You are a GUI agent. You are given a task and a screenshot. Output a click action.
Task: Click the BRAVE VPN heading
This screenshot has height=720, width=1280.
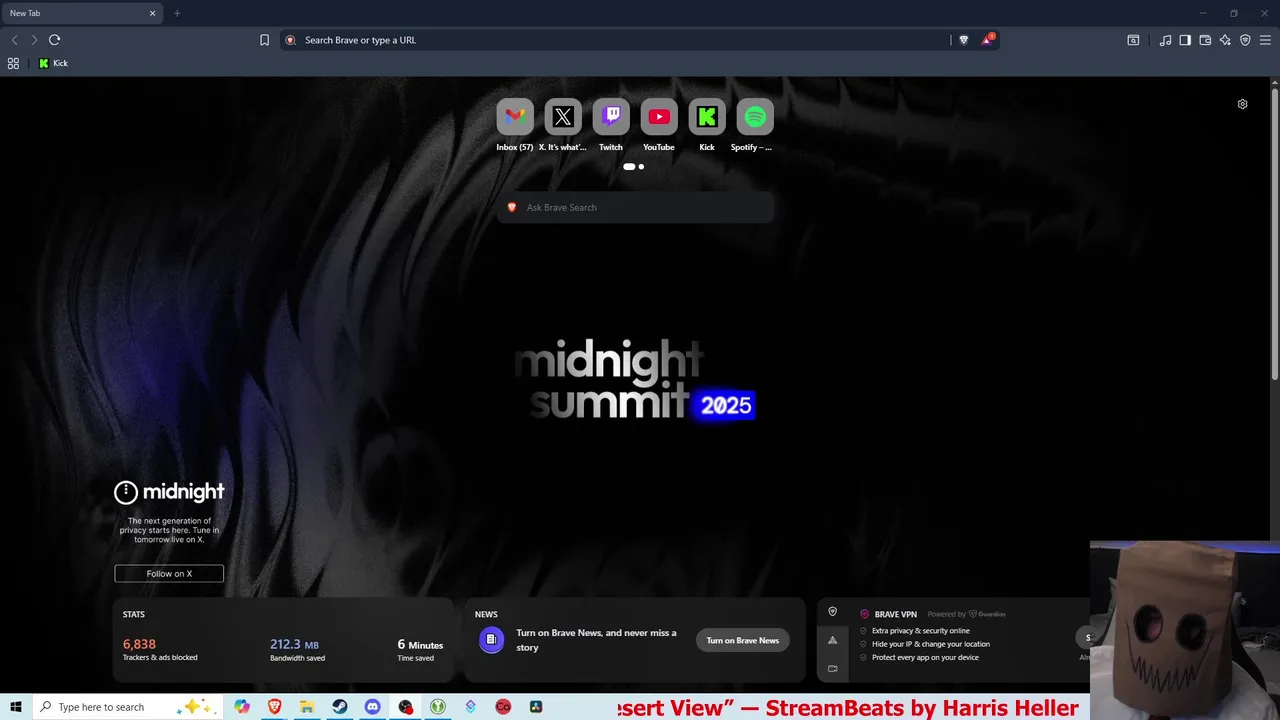[896, 614]
